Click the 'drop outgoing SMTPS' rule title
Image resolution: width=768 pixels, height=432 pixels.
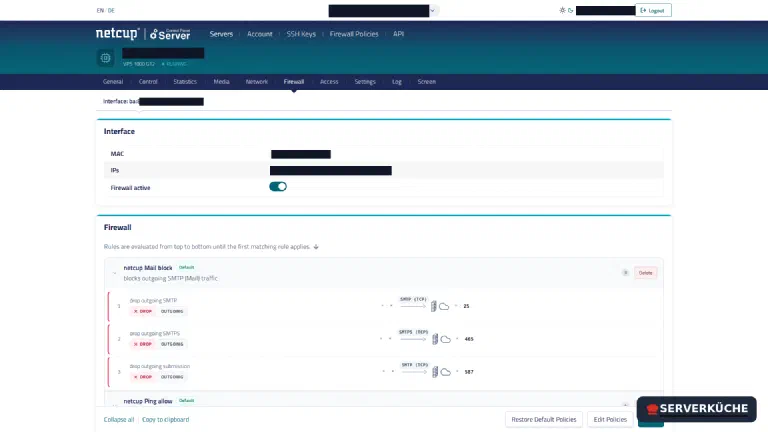[x=155, y=333]
